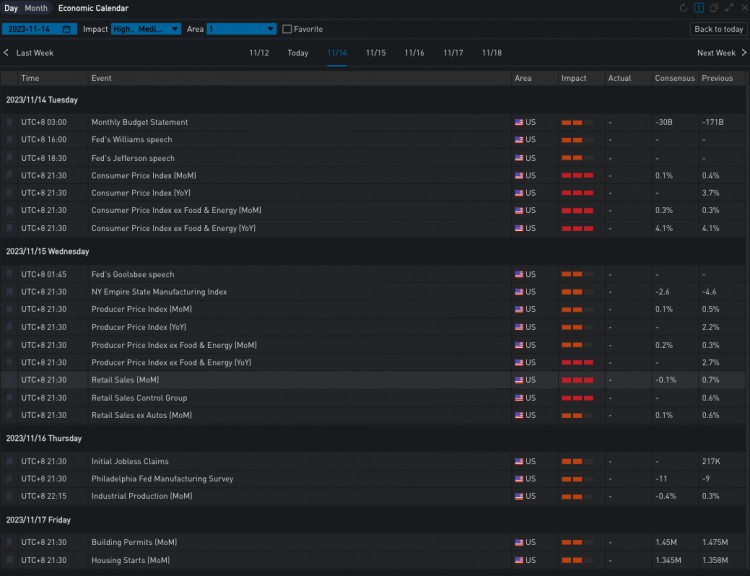
Task: Switch to the Month view
Action: [36, 8]
